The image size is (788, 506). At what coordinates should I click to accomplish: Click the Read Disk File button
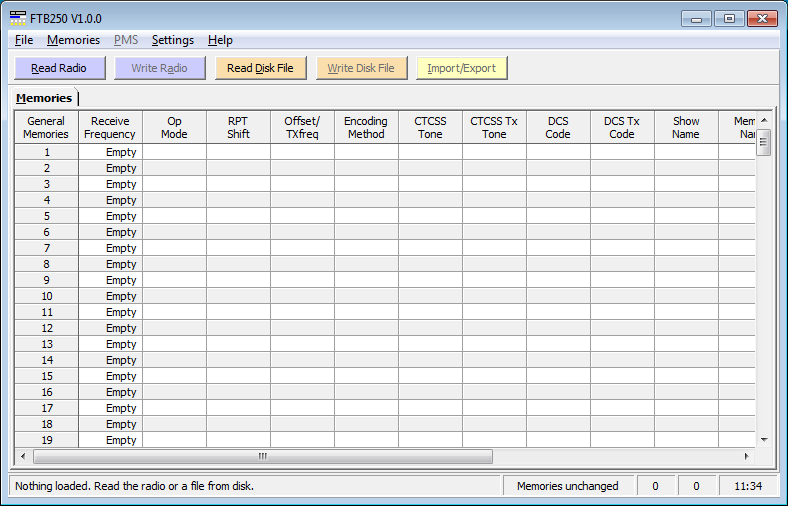click(x=260, y=68)
